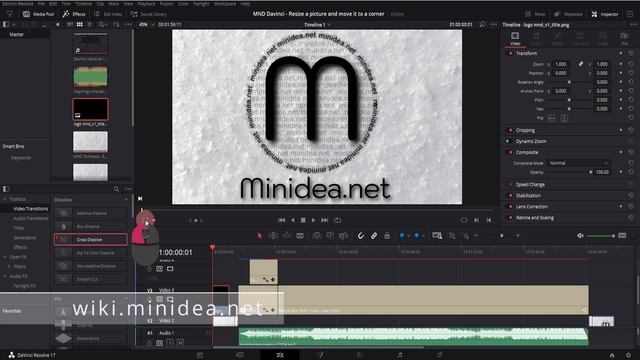Click go to first frame button
Image resolution: width=640 pixels, height=360 pixels.
click(x=281, y=220)
